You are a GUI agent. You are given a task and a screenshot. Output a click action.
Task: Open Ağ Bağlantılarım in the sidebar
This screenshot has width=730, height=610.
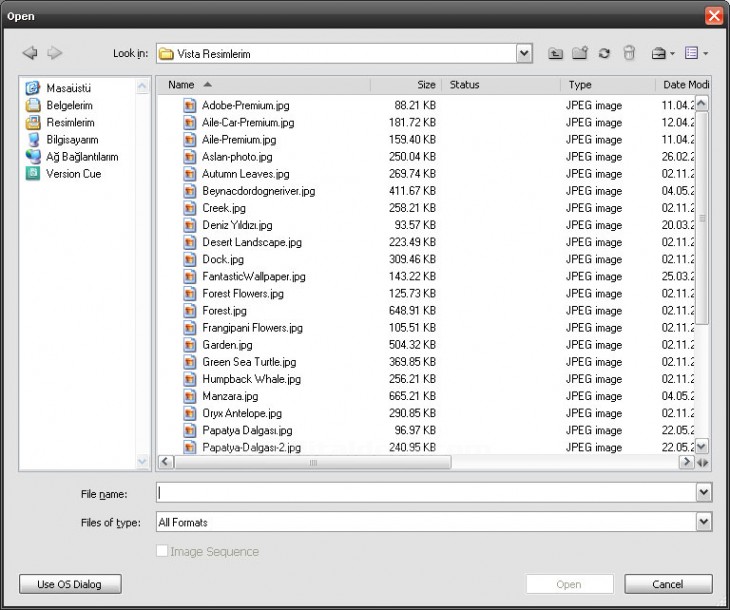(82, 157)
